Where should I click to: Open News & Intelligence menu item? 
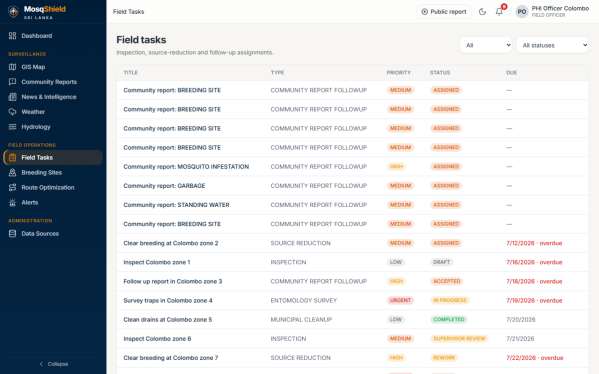pos(53,97)
